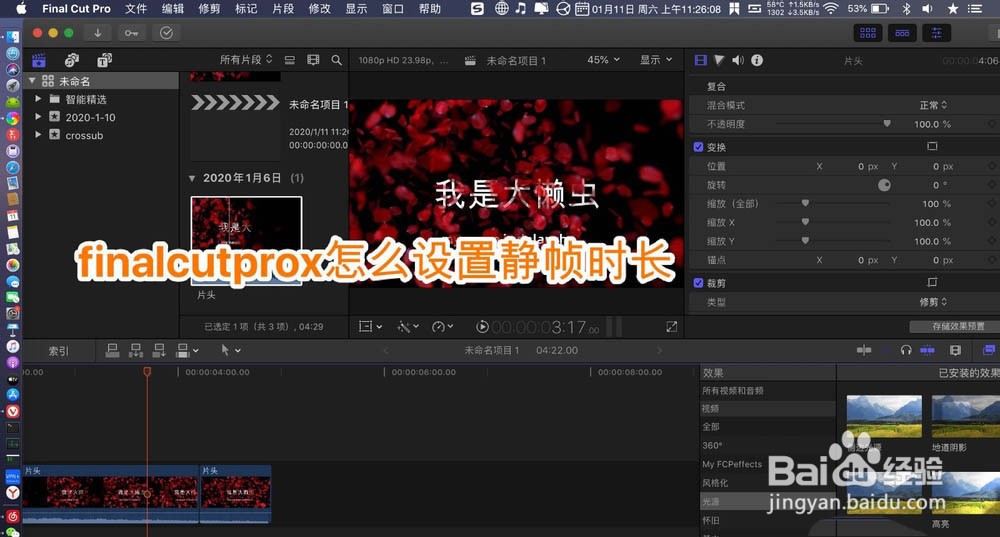1000x537 pixels.
Task: Toggle the browser layout button
Action: (868, 33)
